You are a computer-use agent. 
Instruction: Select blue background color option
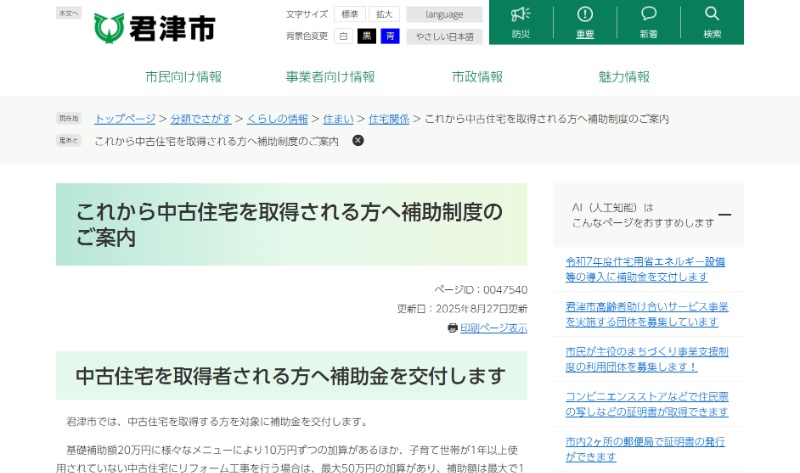[390, 36]
